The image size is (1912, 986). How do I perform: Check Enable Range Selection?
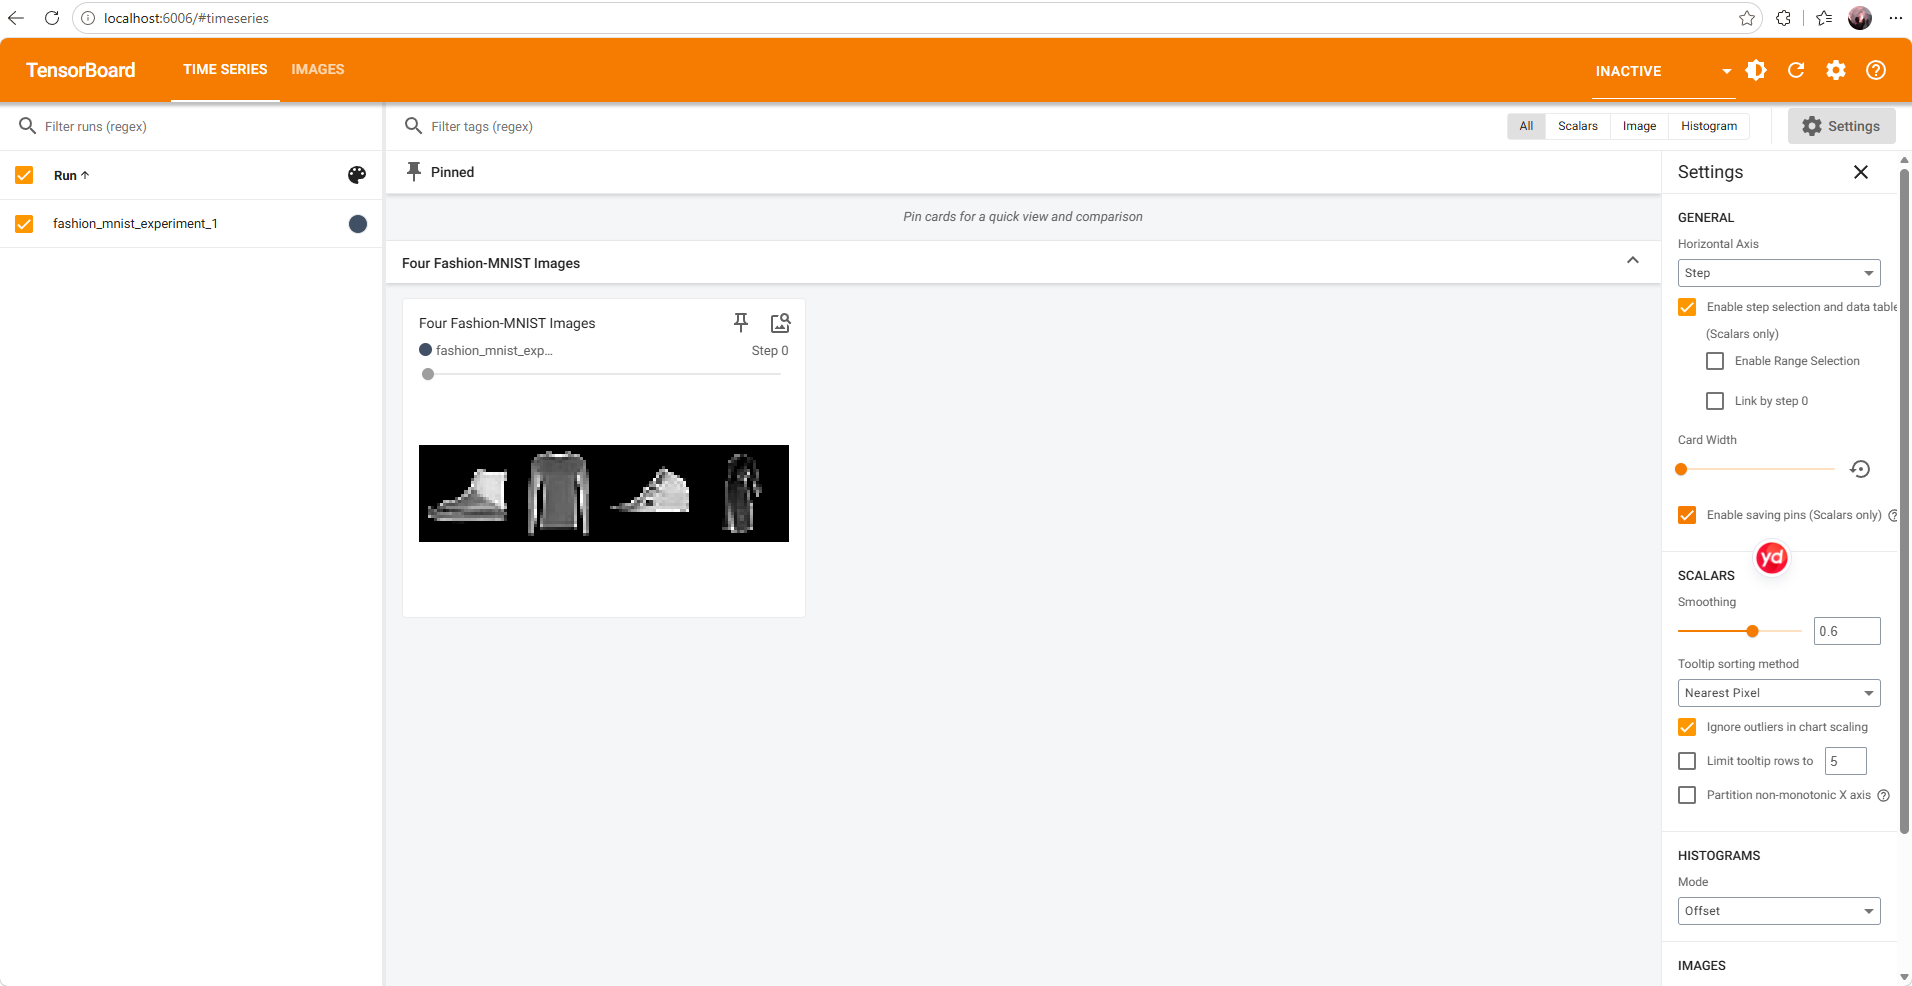[x=1715, y=361]
